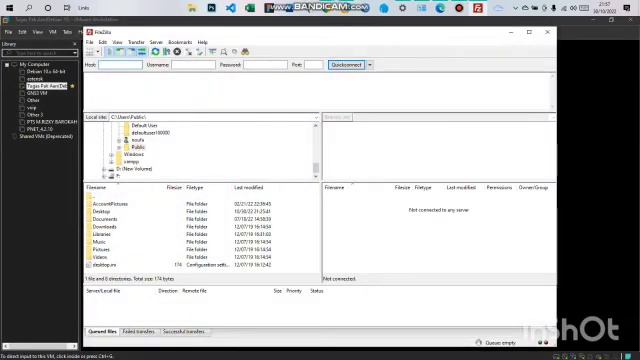
Task: Sort remote list by Owner/Group column
Action: click(x=533, y=187)
